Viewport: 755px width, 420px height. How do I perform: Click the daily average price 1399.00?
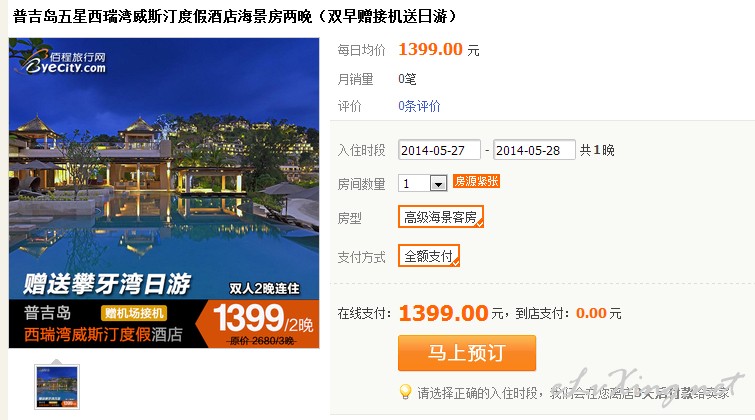point(430,49)
